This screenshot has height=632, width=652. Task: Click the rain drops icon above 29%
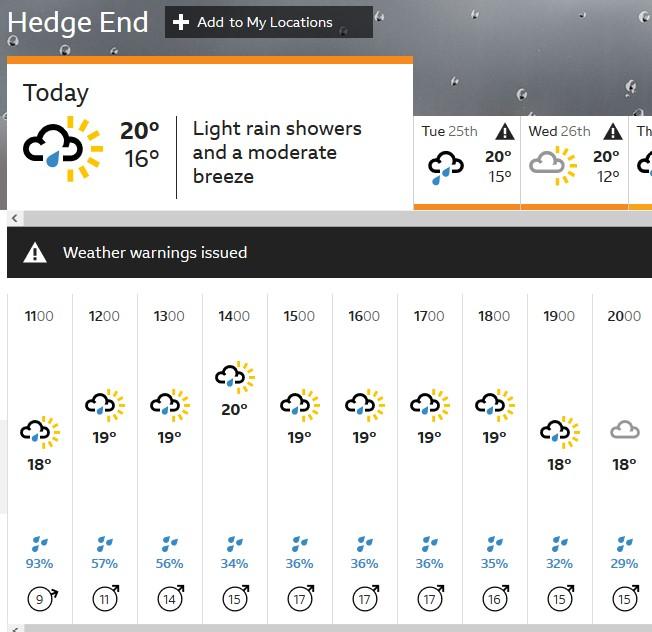pos(625,543)
